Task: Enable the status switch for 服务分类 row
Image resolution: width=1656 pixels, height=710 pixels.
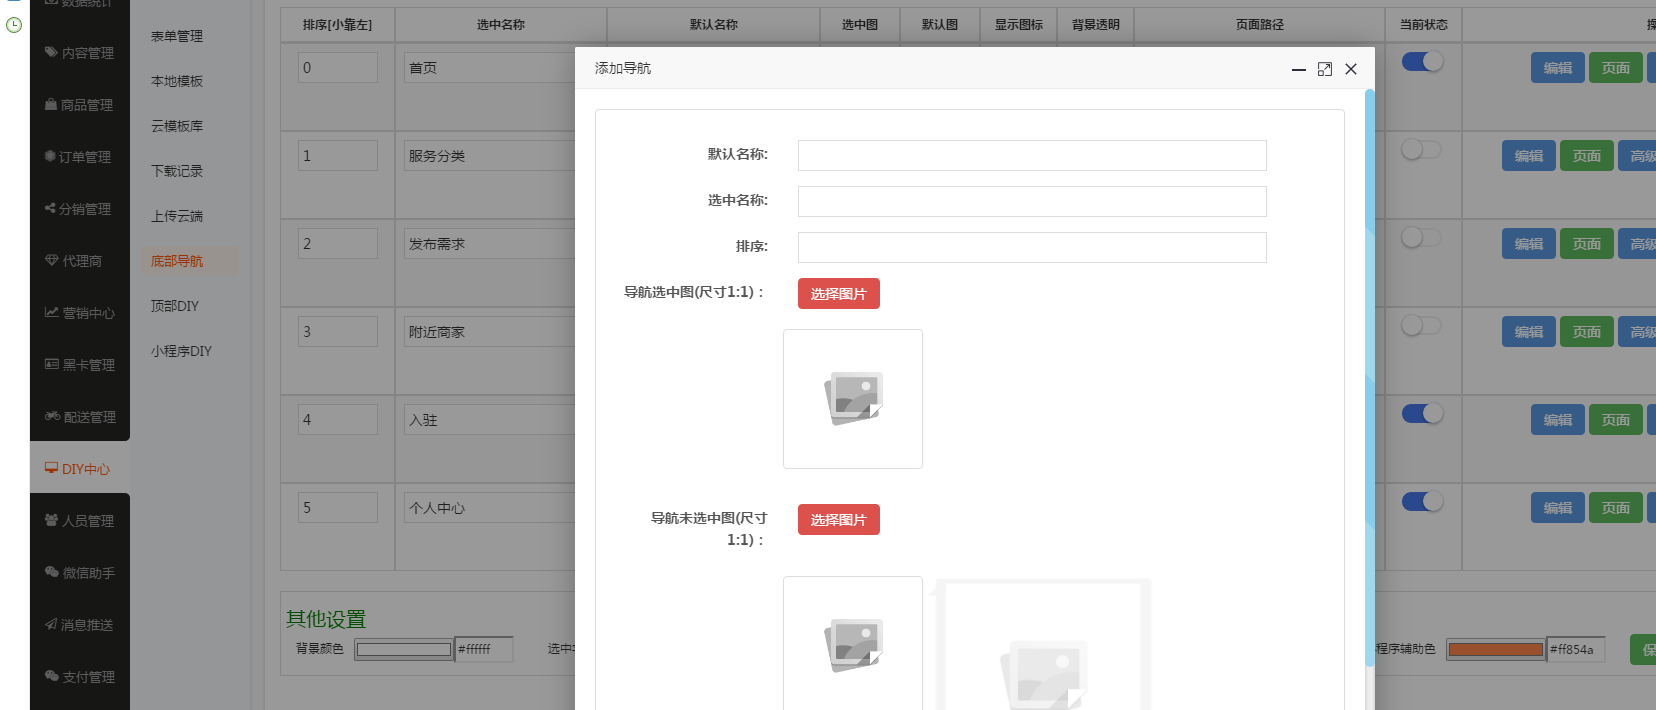Action: tap(1421, 150)
